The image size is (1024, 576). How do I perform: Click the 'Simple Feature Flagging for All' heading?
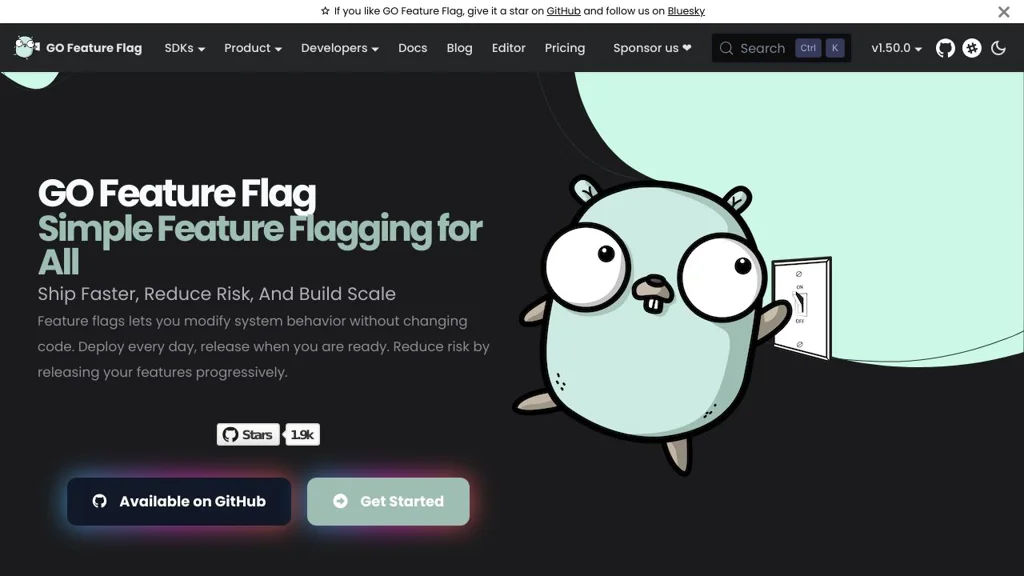[x=260, y=246]
